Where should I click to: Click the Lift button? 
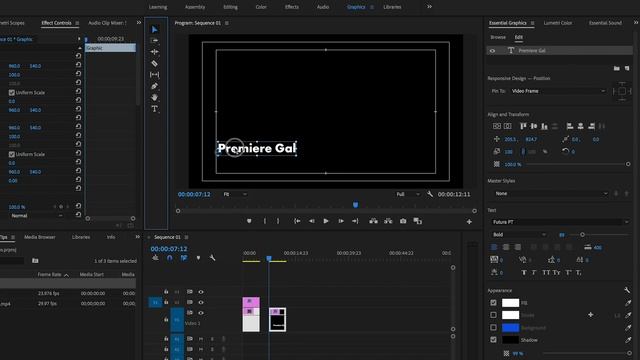(373, 221)
